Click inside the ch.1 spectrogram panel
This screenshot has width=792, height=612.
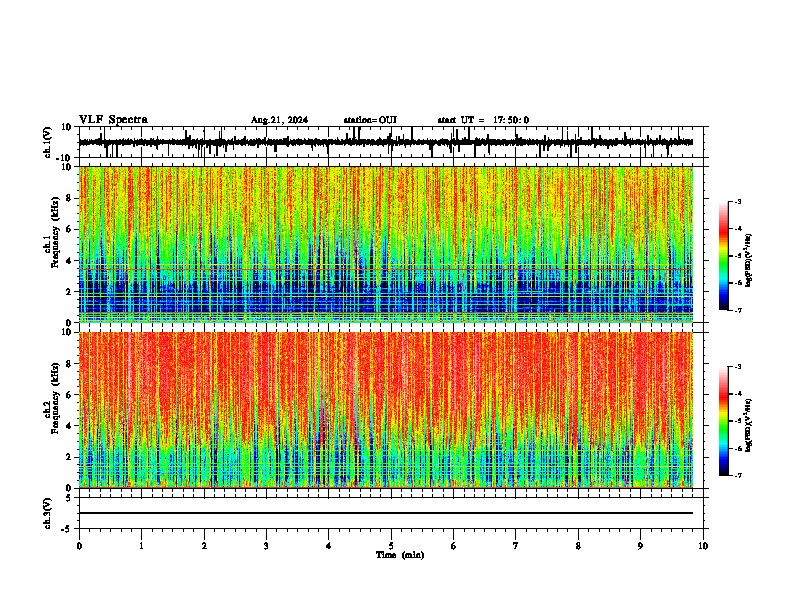pyautogui.click(x=386, y=244)
